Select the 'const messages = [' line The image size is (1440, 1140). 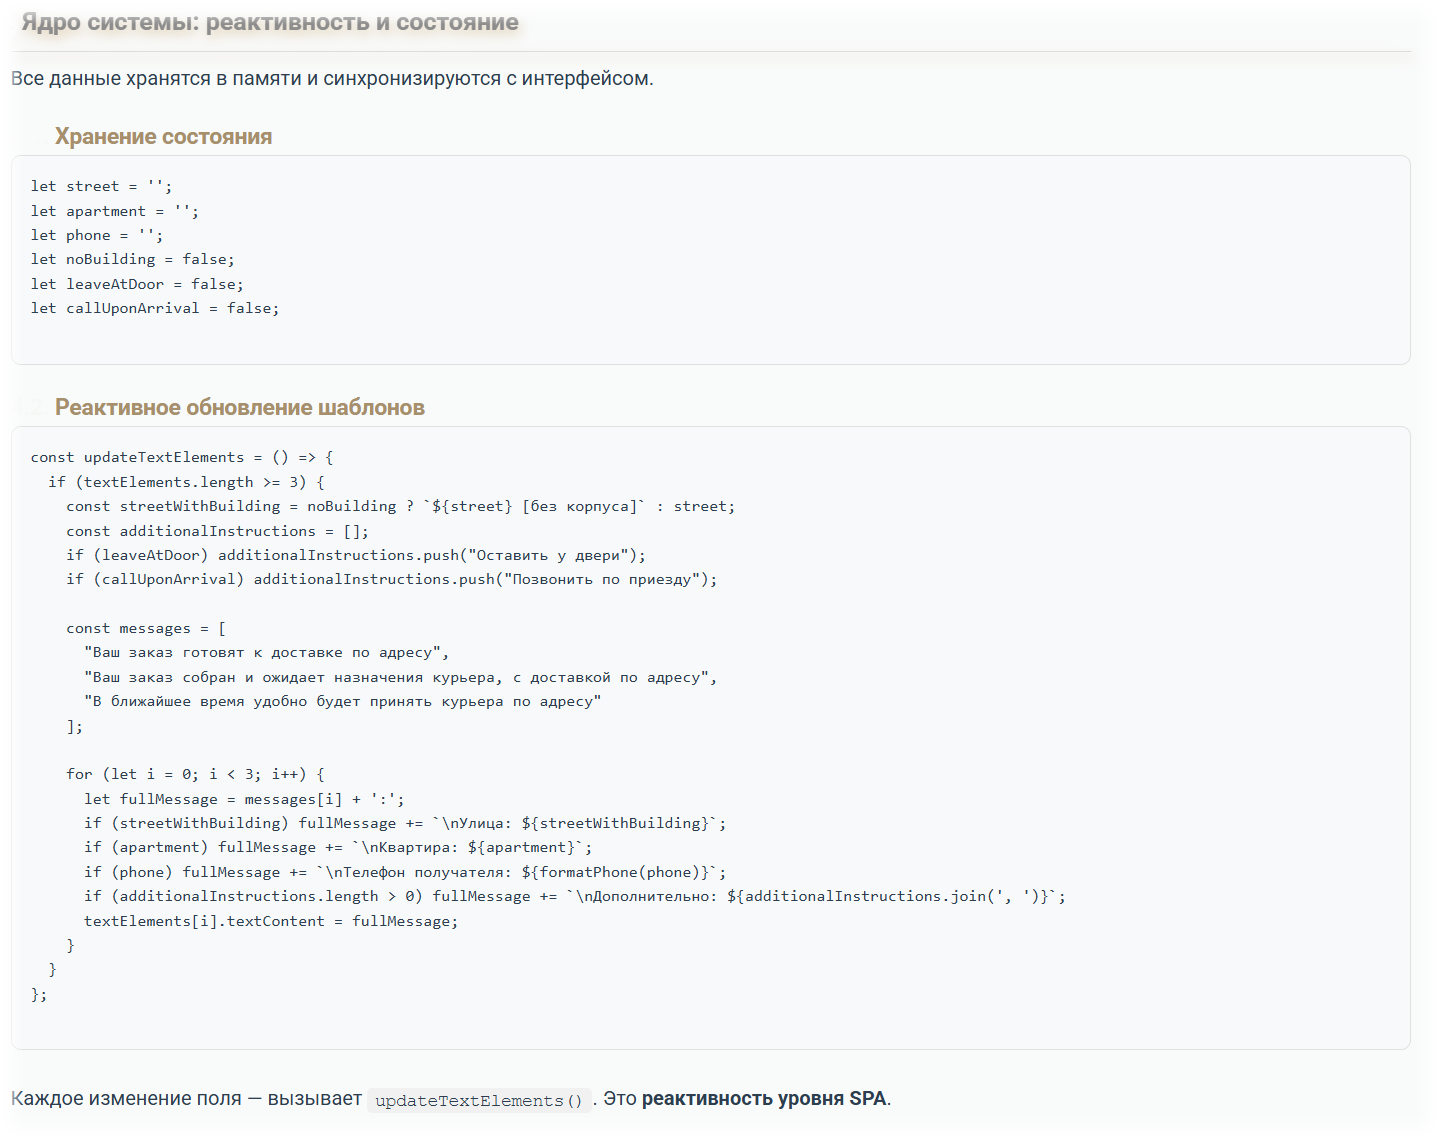click(x=145, y=627)
